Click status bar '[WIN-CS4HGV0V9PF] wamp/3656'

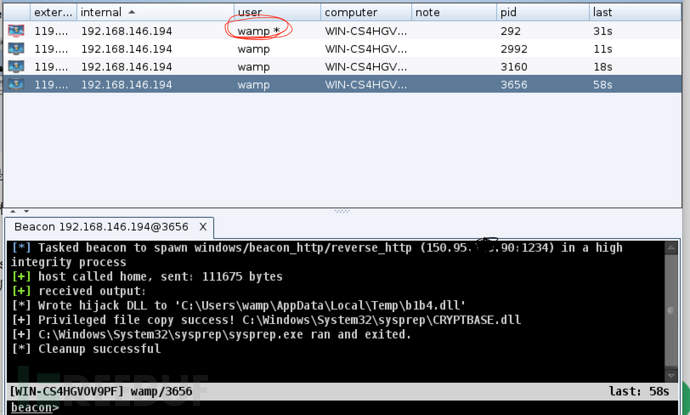[x=101, y=391]
